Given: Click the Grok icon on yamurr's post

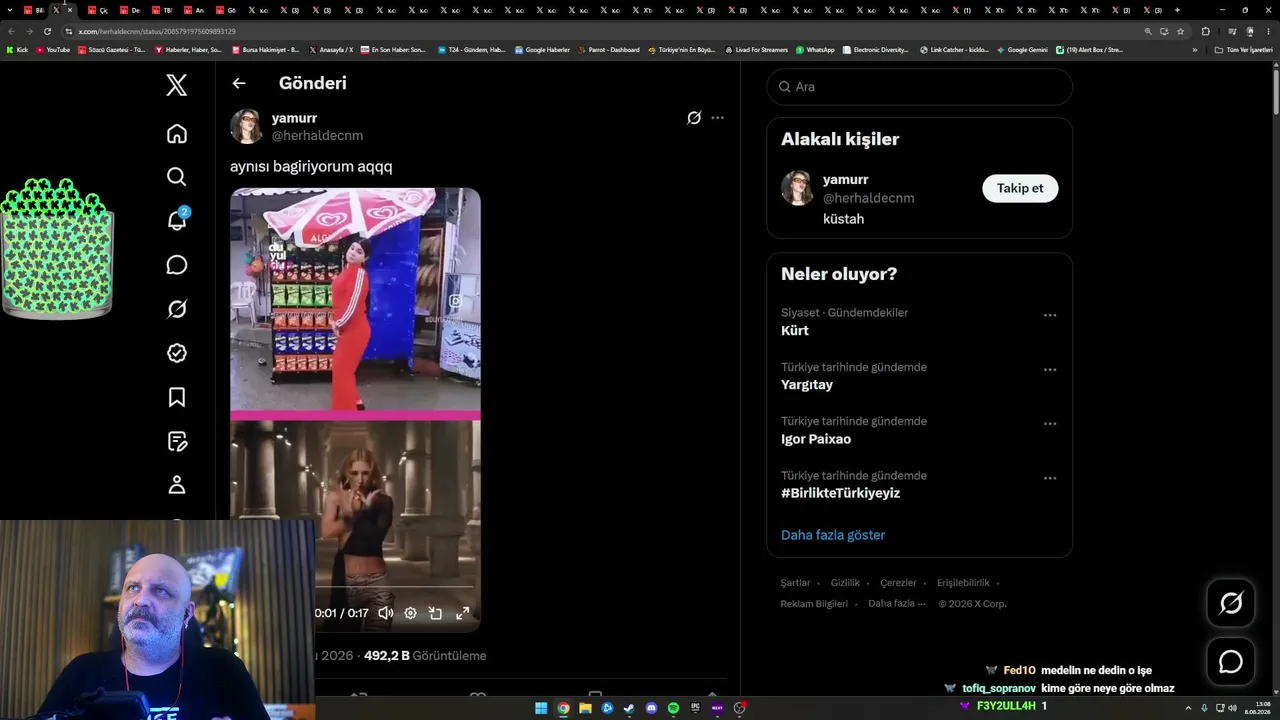Looking at the screenshot, I should tap(694, 118).
